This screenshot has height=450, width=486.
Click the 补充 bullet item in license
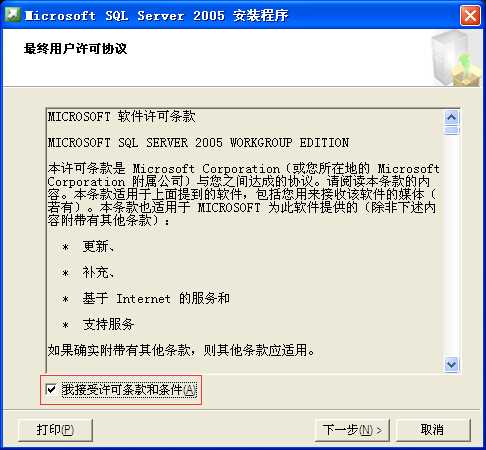pos(98,273)
